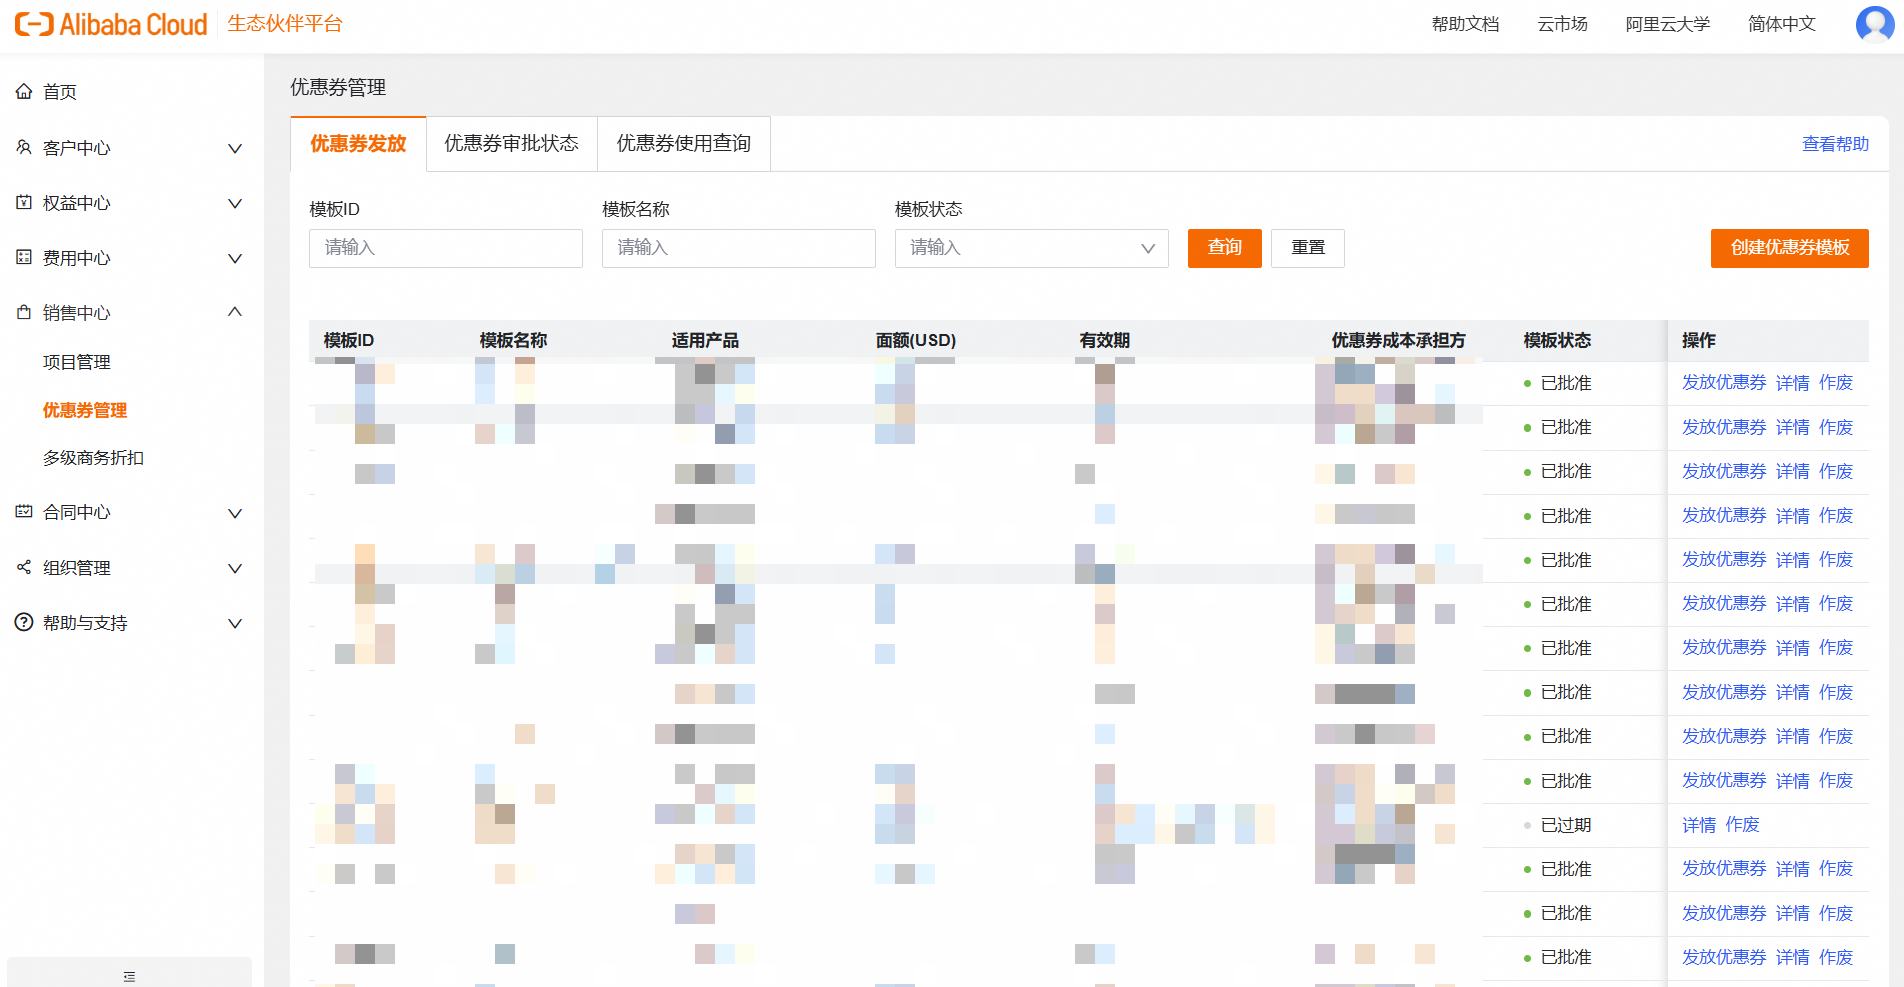Screen dimensions: 1904x987
Task: Switch to the 优惠券使用查询 tab
Action: [684, 144]
